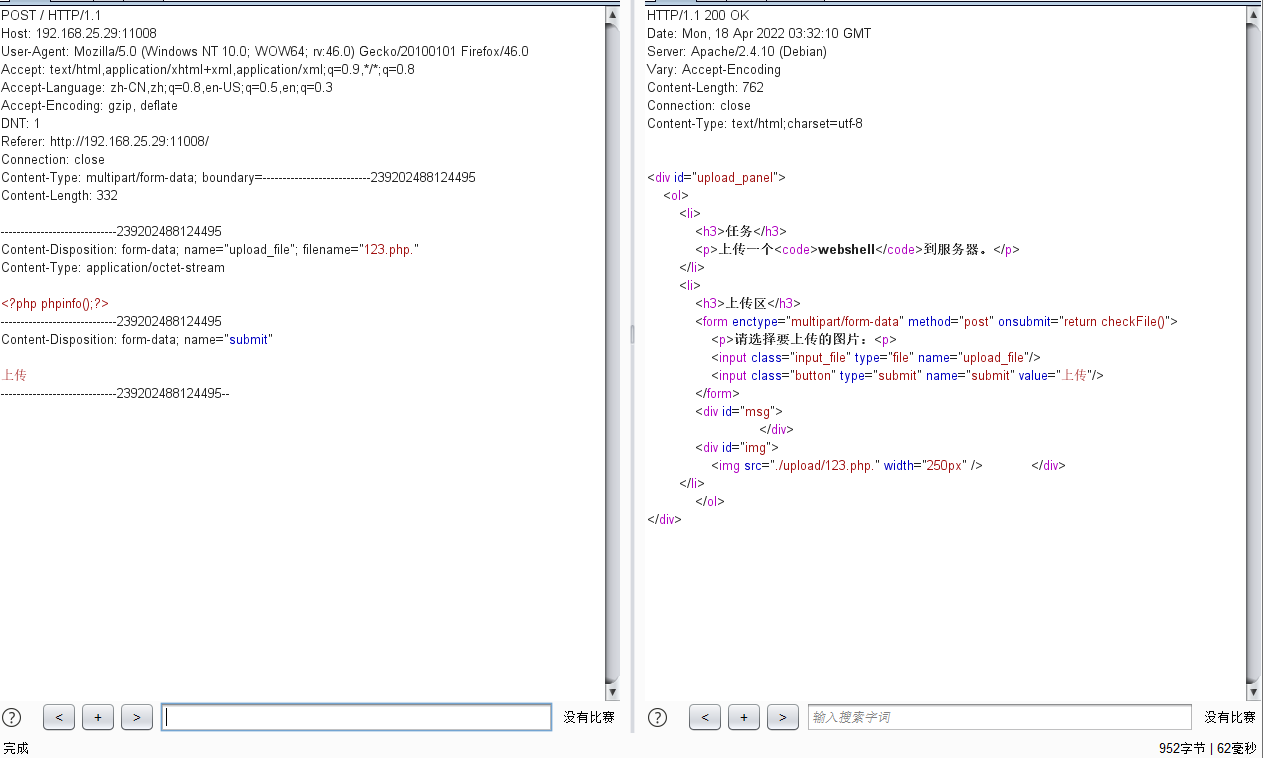This screenshot has width=1263, height=758.
Task: Click the Host header line 192.168.25.29:11008
Action: click(x=79, y=34)
